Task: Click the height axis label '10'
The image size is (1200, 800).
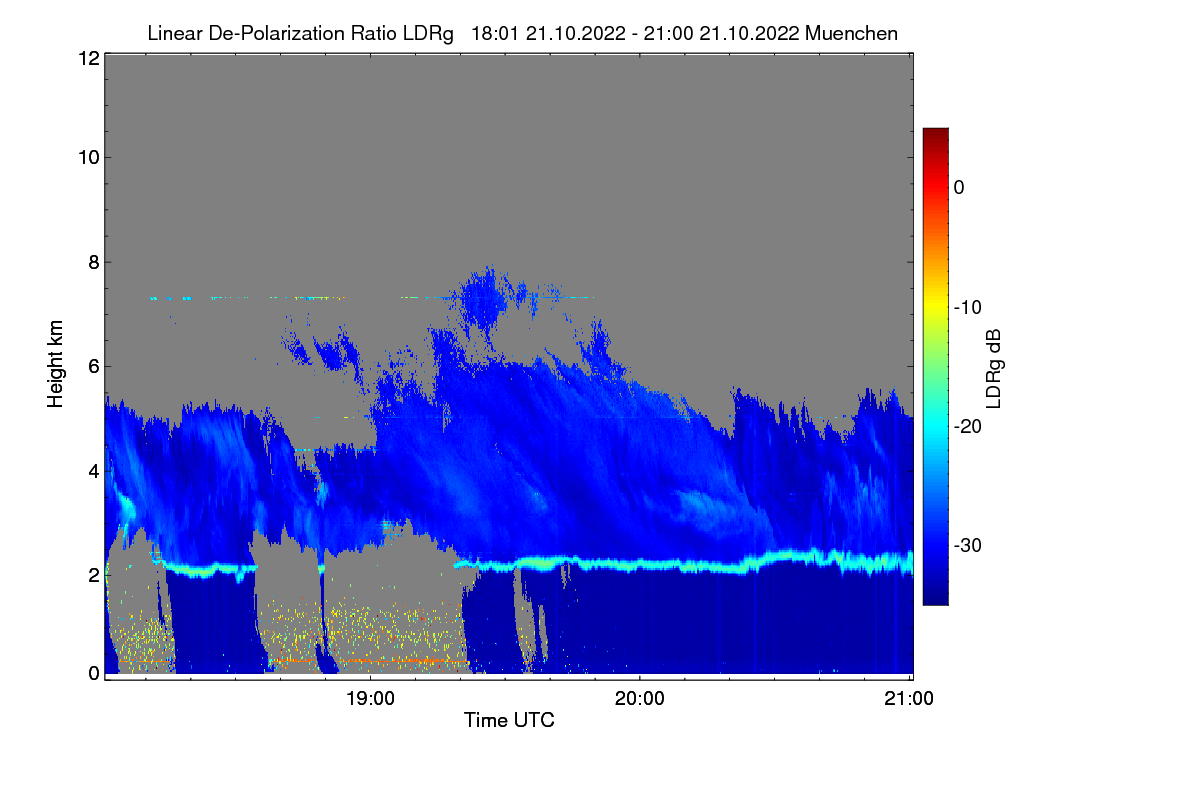Action: click(x=87, y=157)
